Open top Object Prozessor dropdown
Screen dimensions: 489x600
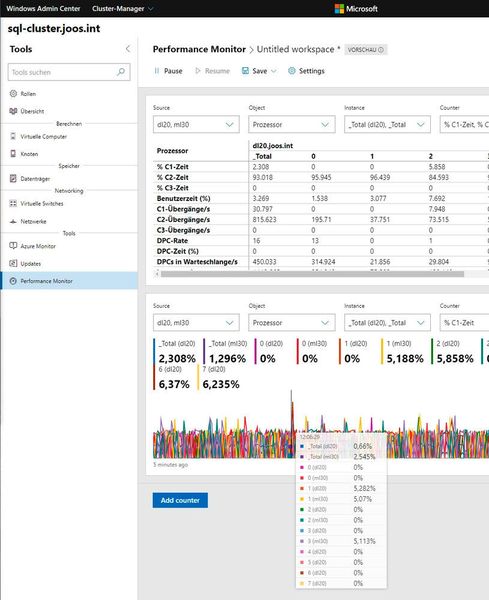[x=292, y=124]
